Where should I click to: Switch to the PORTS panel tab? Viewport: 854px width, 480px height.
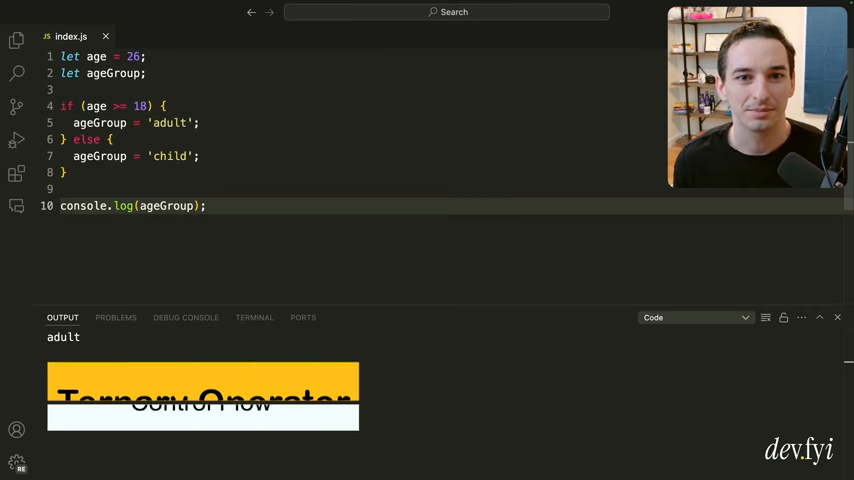(x=303, y=318)
